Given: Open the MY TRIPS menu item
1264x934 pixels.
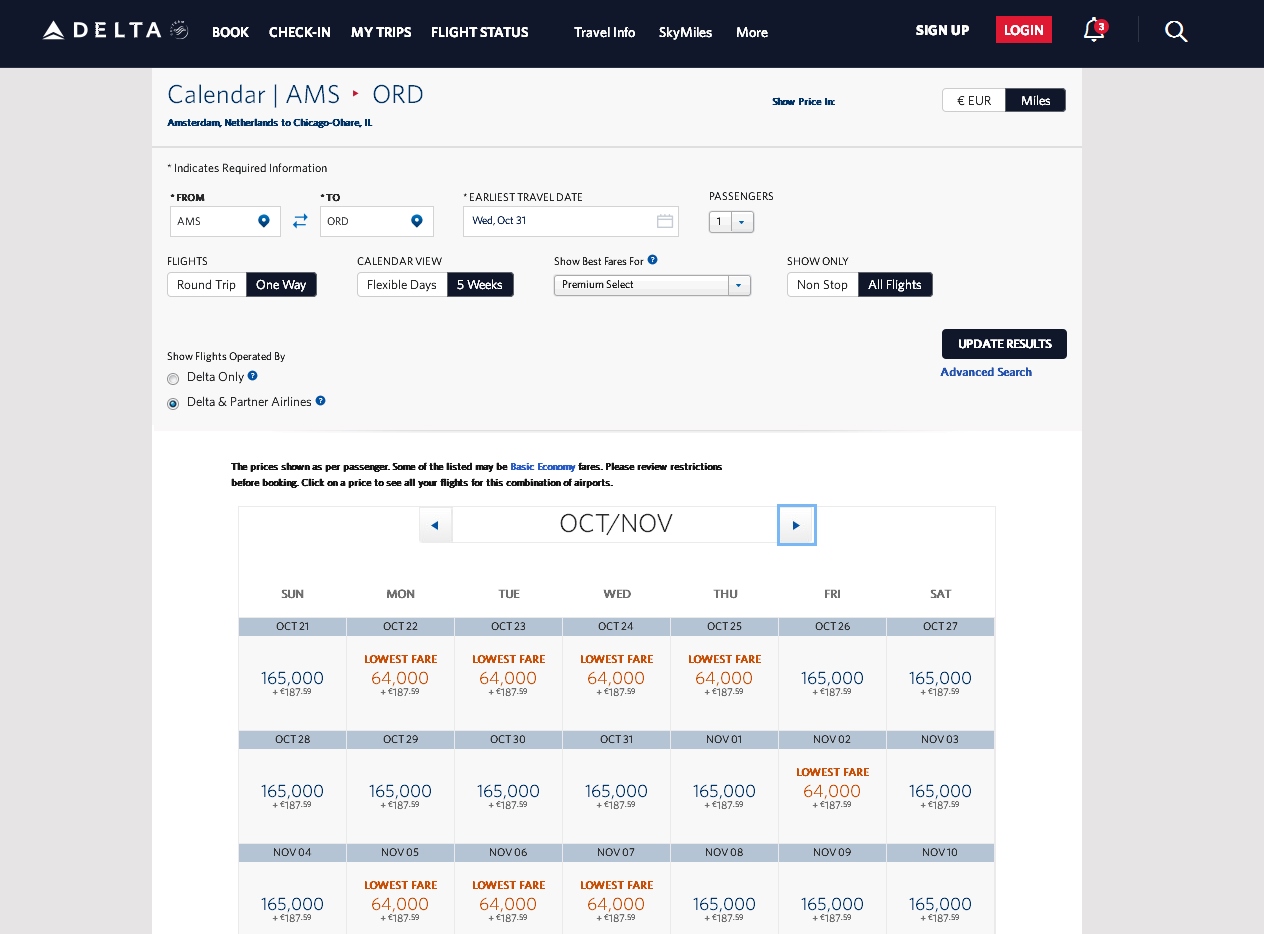Looking at the screenshot, I should tap(381, 32).
